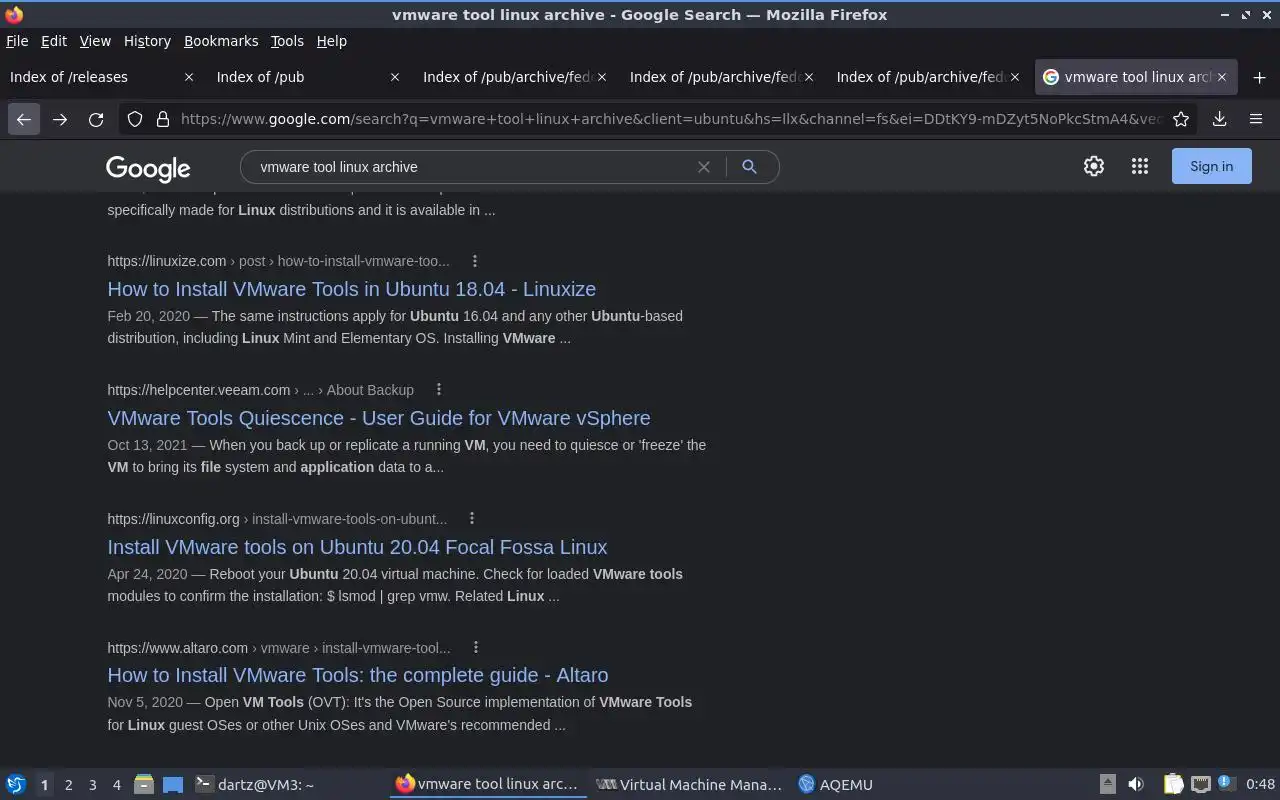The height and width of the screenshot is (800, 1280).
Task: Open the Help menu
Action: [331, 41]
